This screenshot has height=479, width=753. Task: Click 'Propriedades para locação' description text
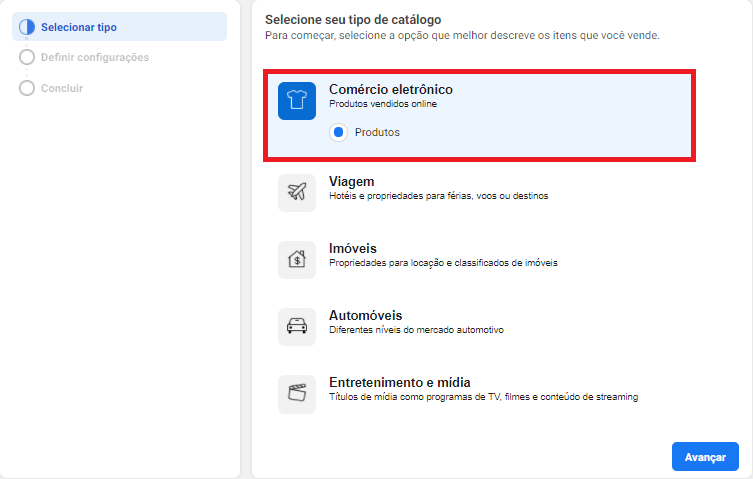point(443,263)
